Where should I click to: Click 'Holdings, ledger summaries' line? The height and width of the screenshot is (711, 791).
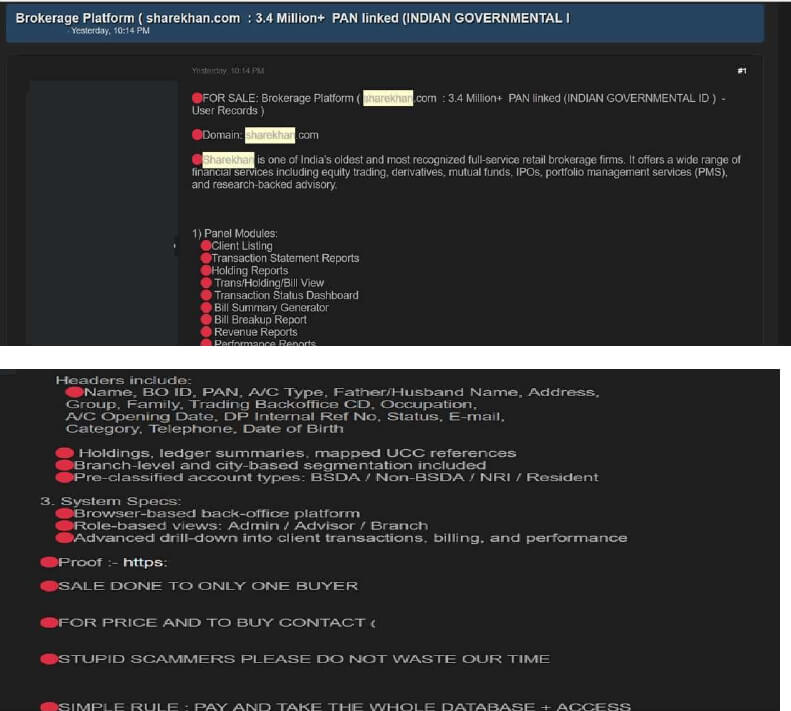pyautogui.click(x=297, y=453)
